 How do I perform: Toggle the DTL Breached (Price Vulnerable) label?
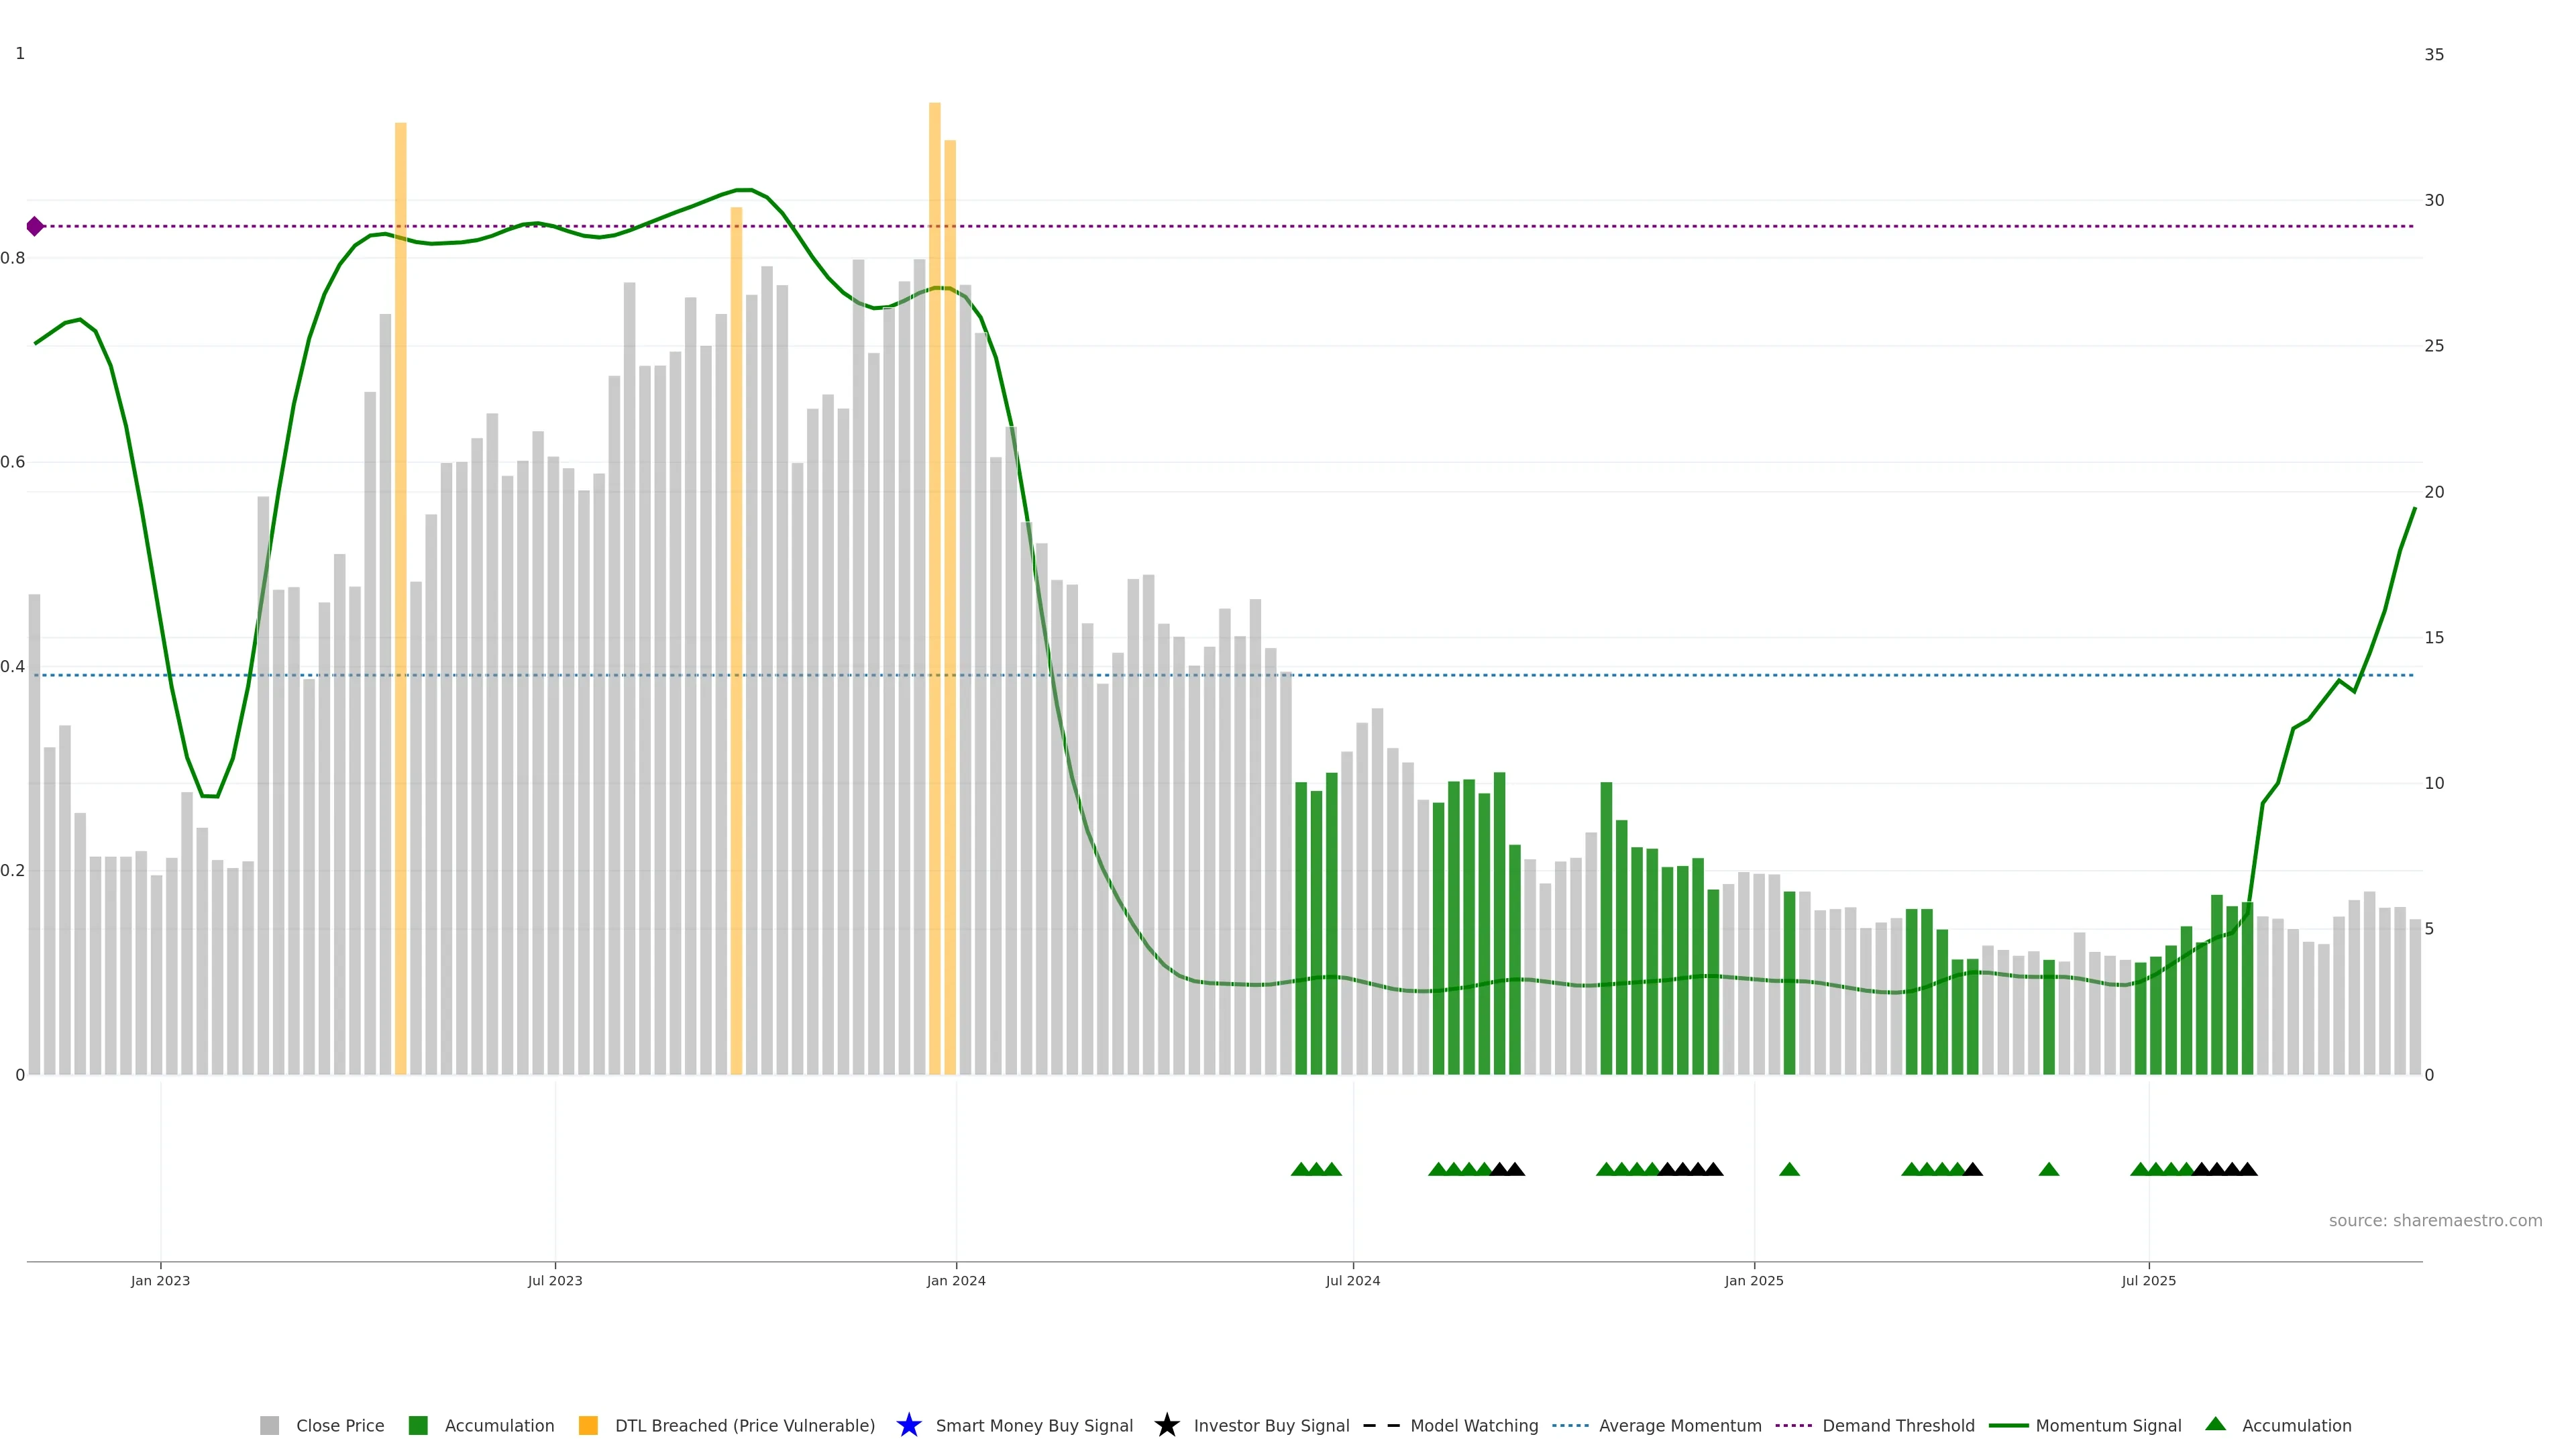tap(744, 1425)
